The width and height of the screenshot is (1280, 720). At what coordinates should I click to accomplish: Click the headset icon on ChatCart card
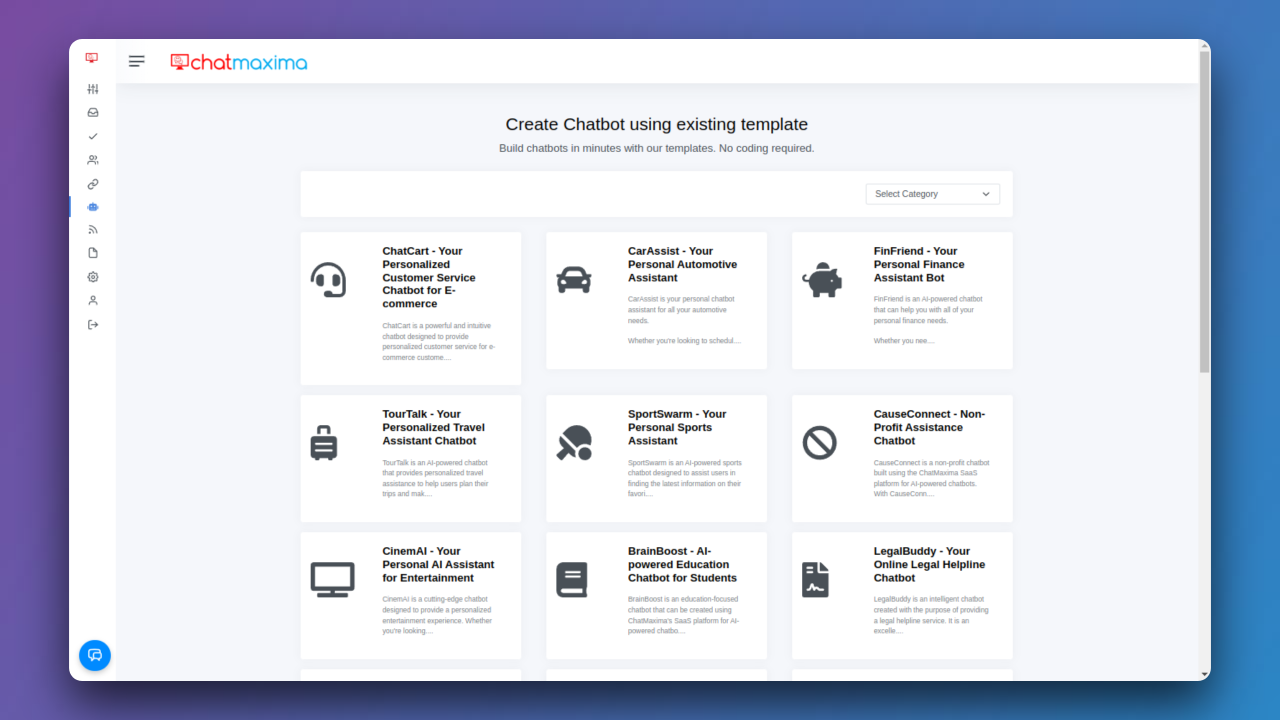tap(328, 280)
